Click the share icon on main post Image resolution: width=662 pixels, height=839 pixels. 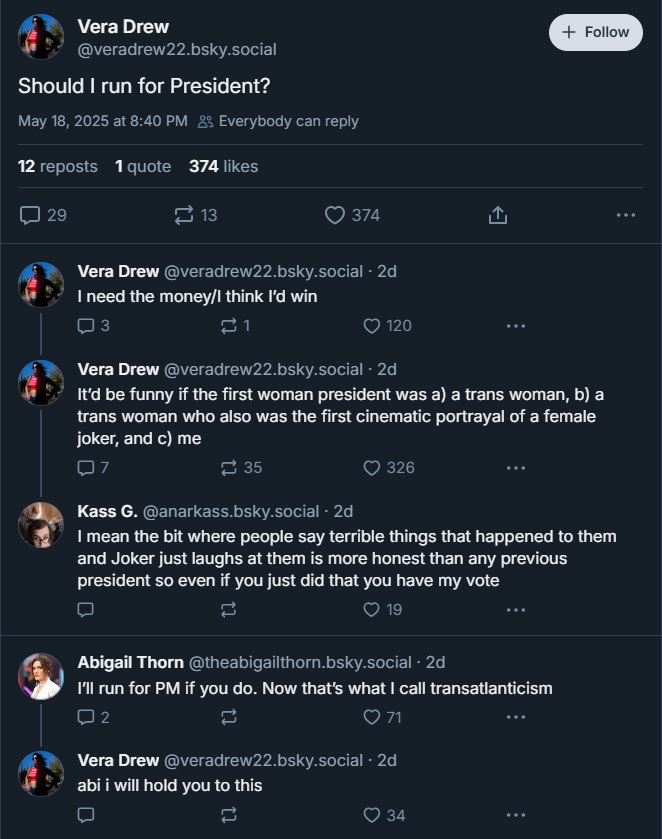point(498,215)
